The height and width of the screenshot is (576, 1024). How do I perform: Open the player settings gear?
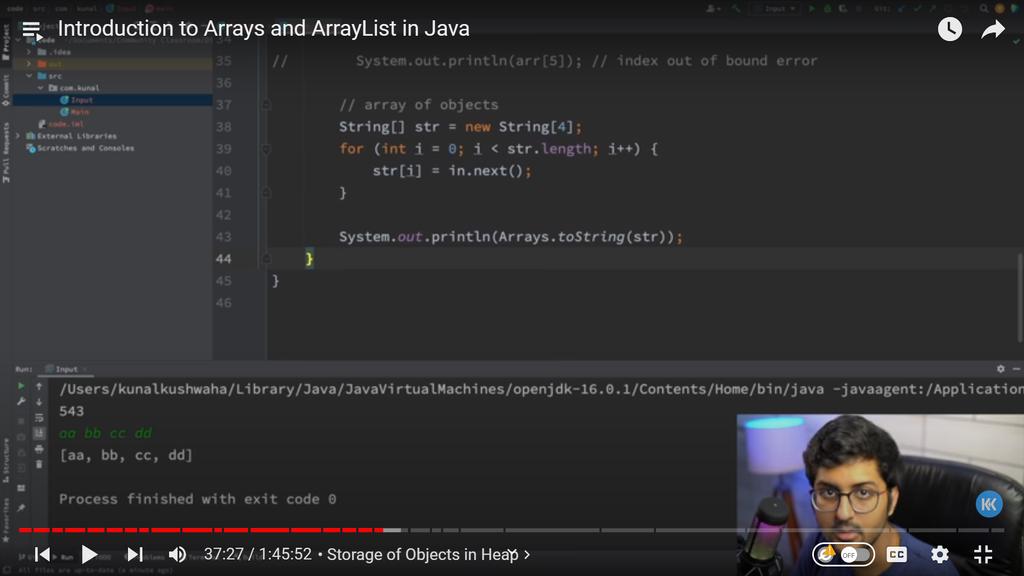940,554
